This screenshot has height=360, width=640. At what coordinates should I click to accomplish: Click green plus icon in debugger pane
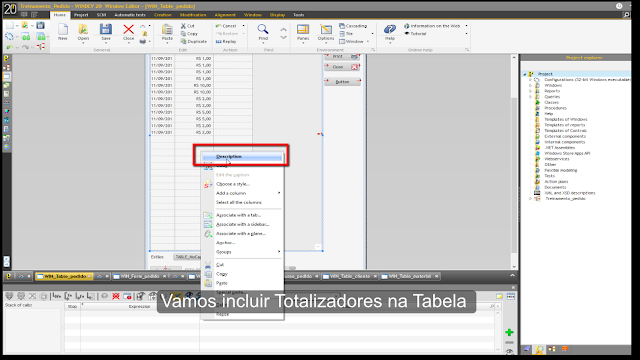click(x=509, y=332)
